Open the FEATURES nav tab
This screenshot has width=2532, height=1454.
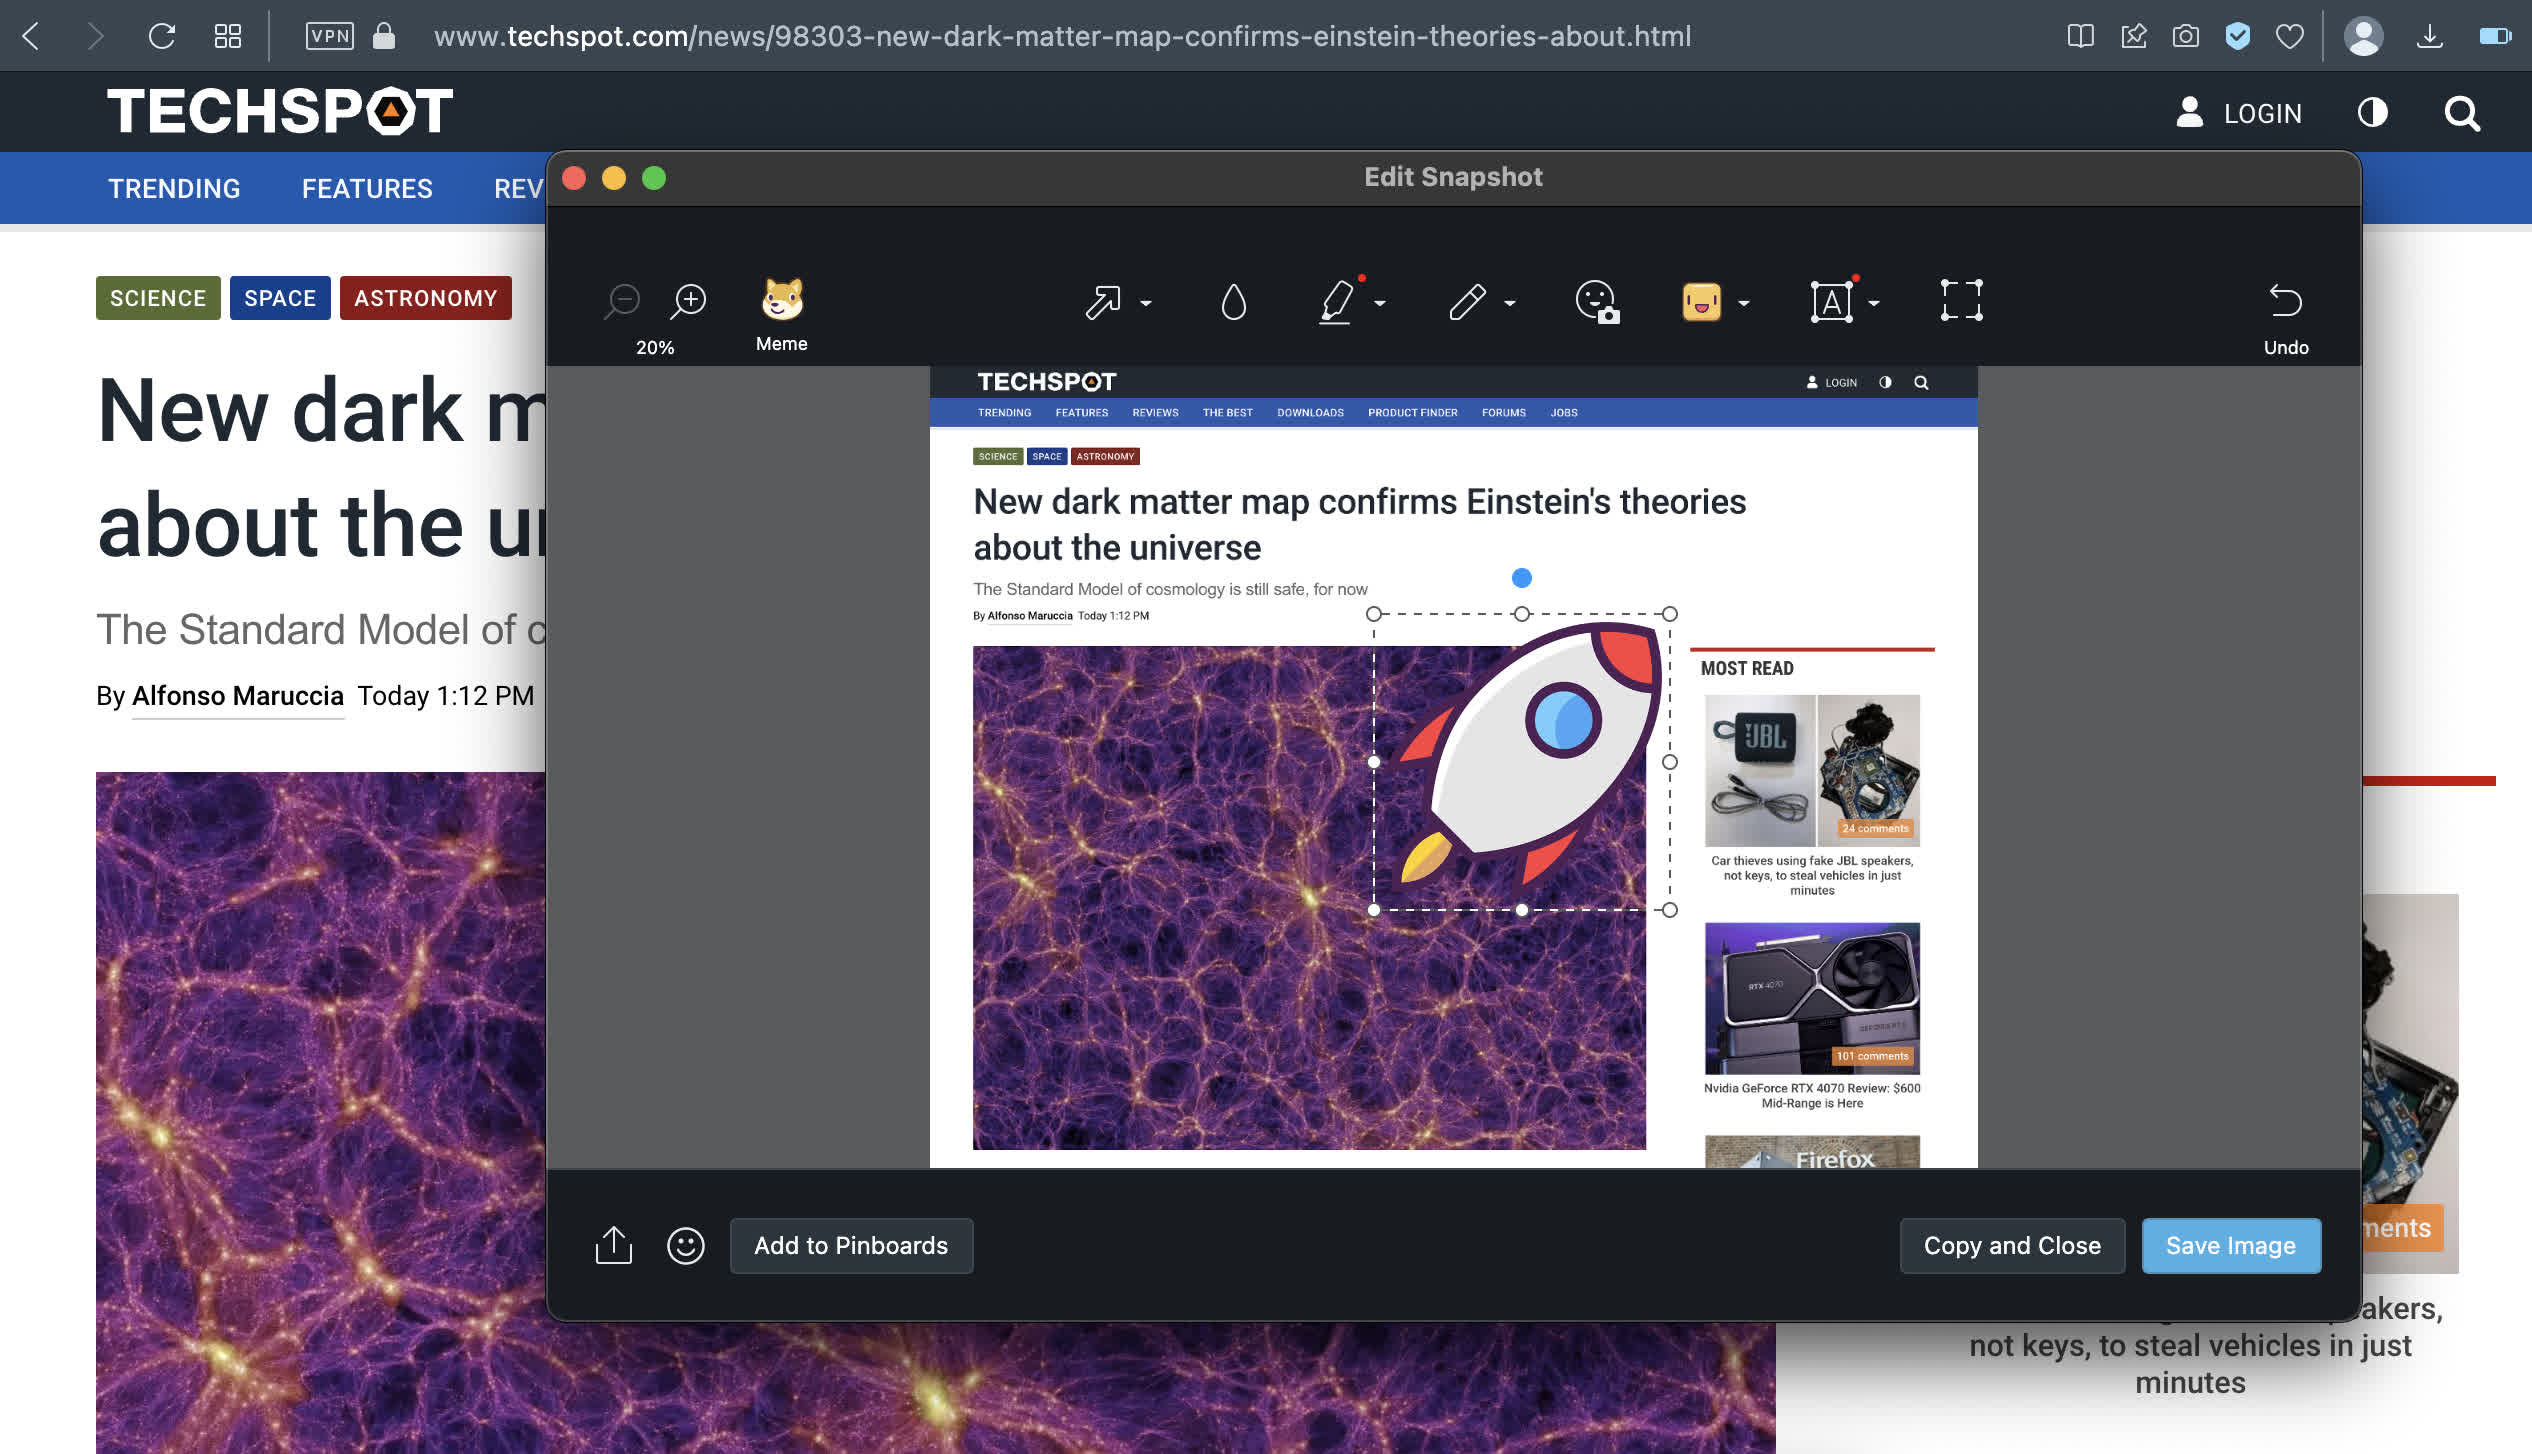point(367,189)
